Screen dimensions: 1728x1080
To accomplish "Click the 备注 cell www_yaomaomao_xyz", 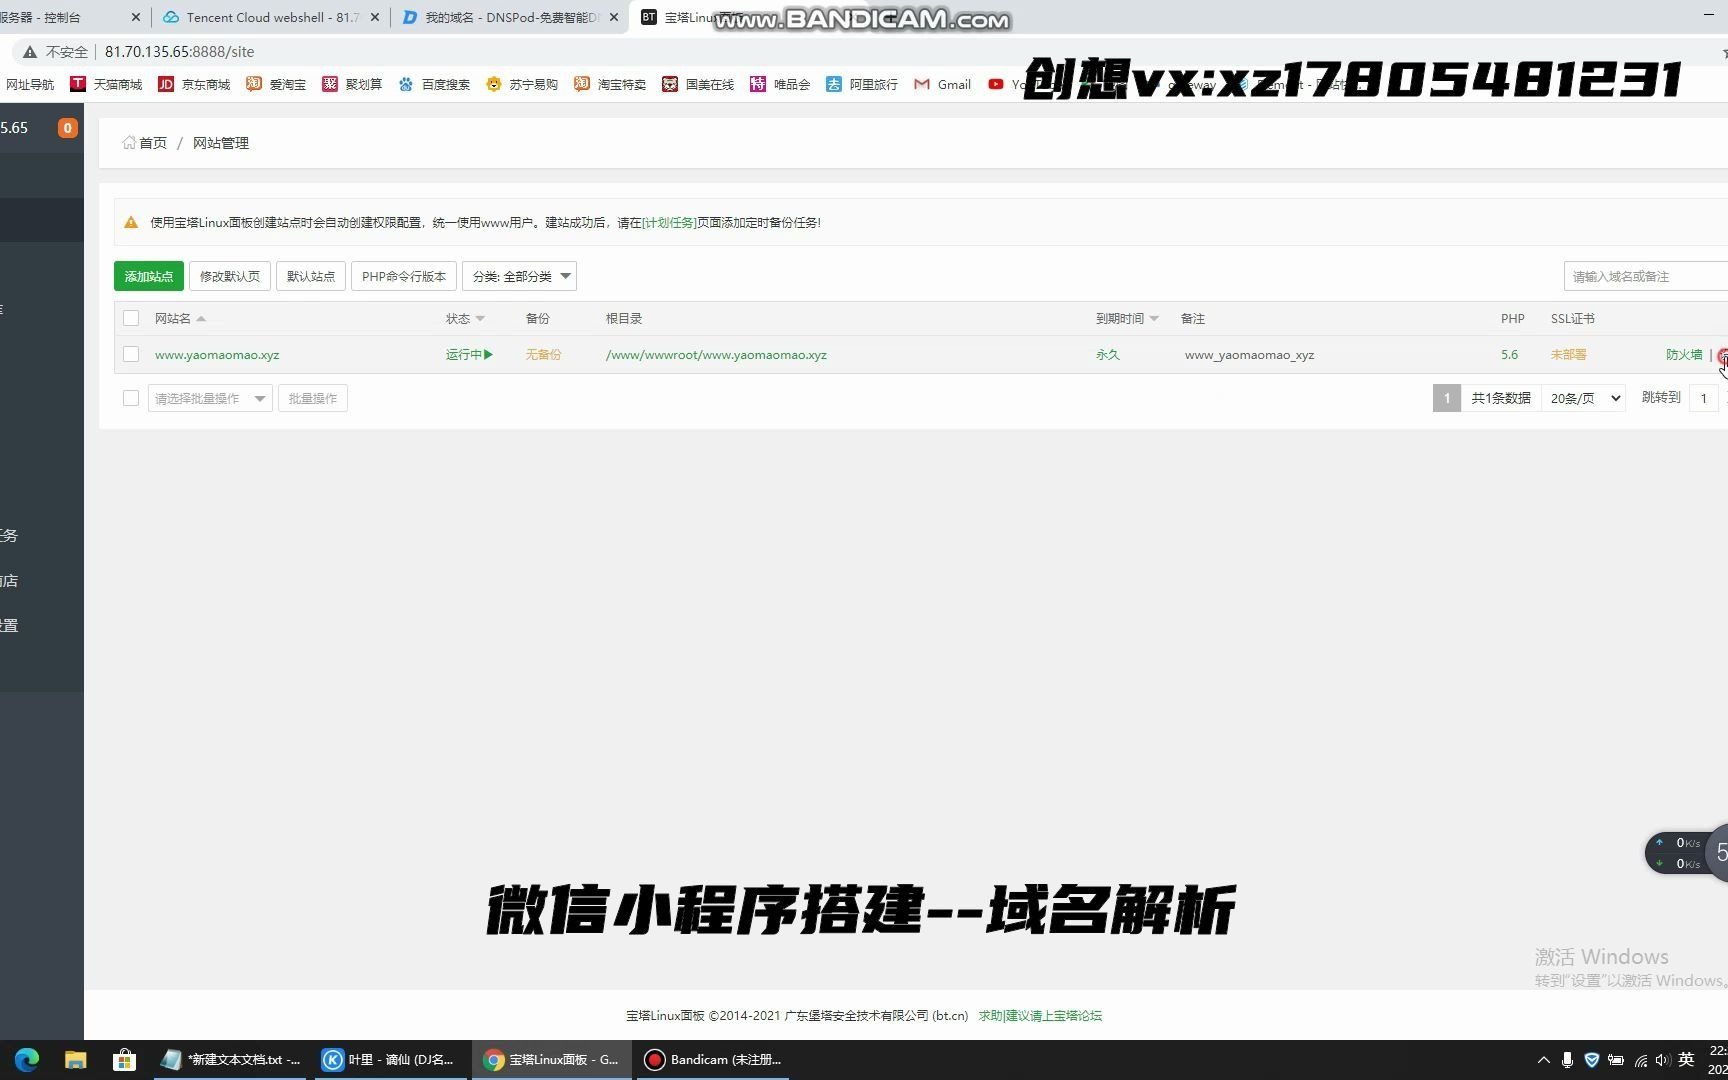I will click(x=1249, y=355).
